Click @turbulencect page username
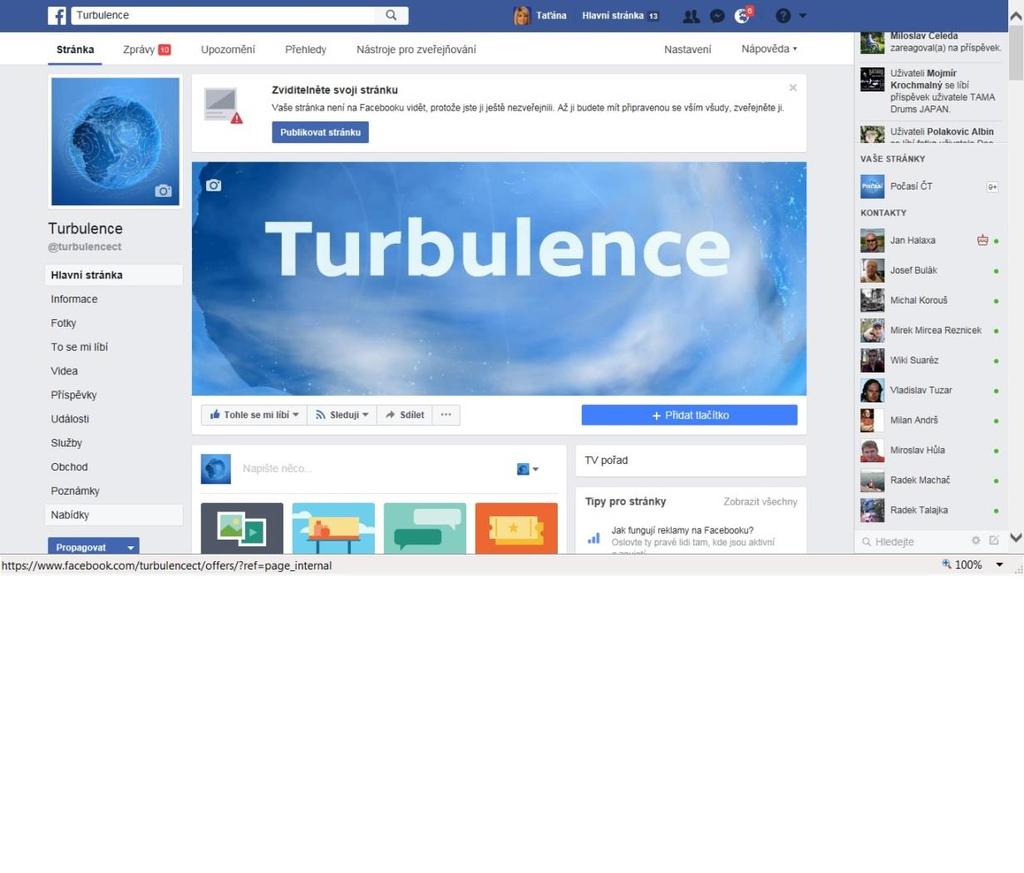Screen dimensions: 1024x873 click(x=84, y=247)
